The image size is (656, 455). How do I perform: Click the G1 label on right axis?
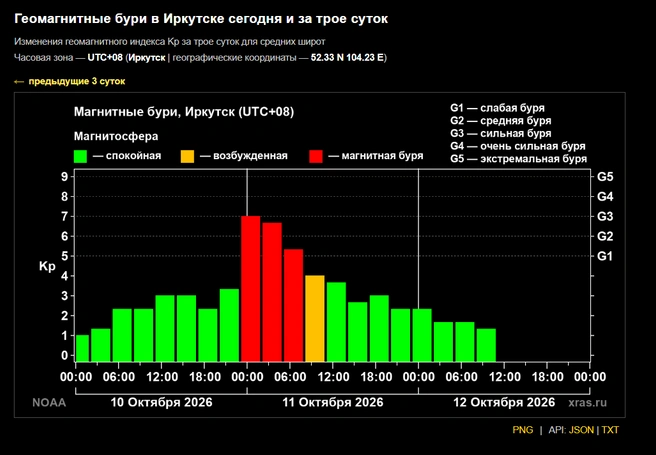(605, 256)
